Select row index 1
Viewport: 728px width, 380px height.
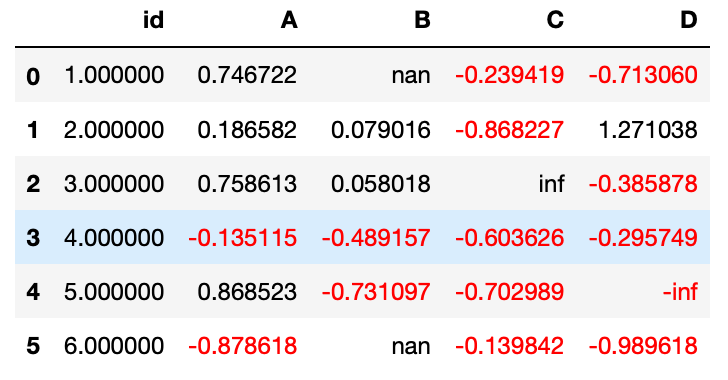[33, 130]
